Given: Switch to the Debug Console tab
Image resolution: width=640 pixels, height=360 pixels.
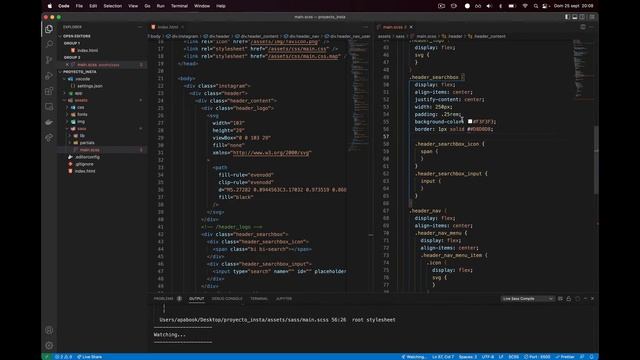Looking at the screenshot, I should 227,299.
